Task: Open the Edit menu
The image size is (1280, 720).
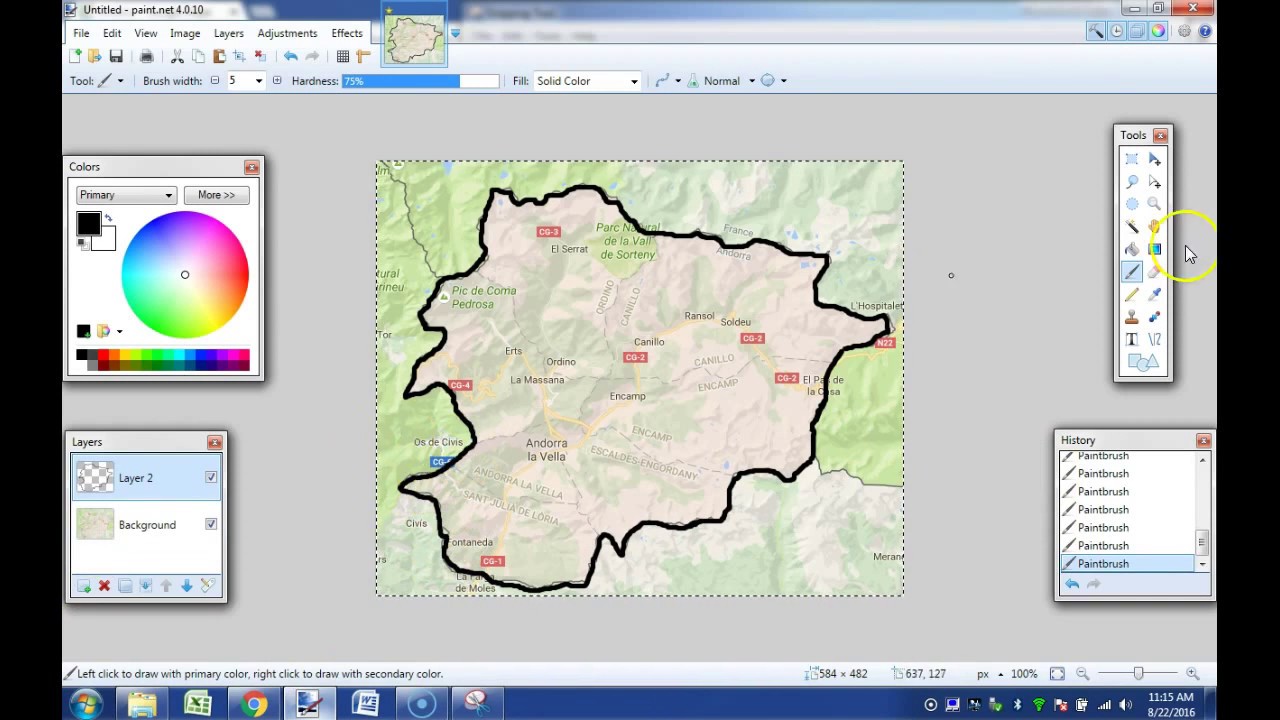Action: pyautogui.click(x=112, y=33)
